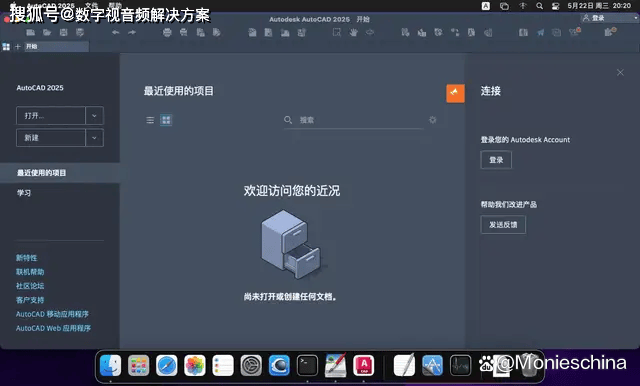Image resolution: width=640 pixels, height=386 pixels.
Task: Select the 开始 start tab
Action: [x=56, y=47]
